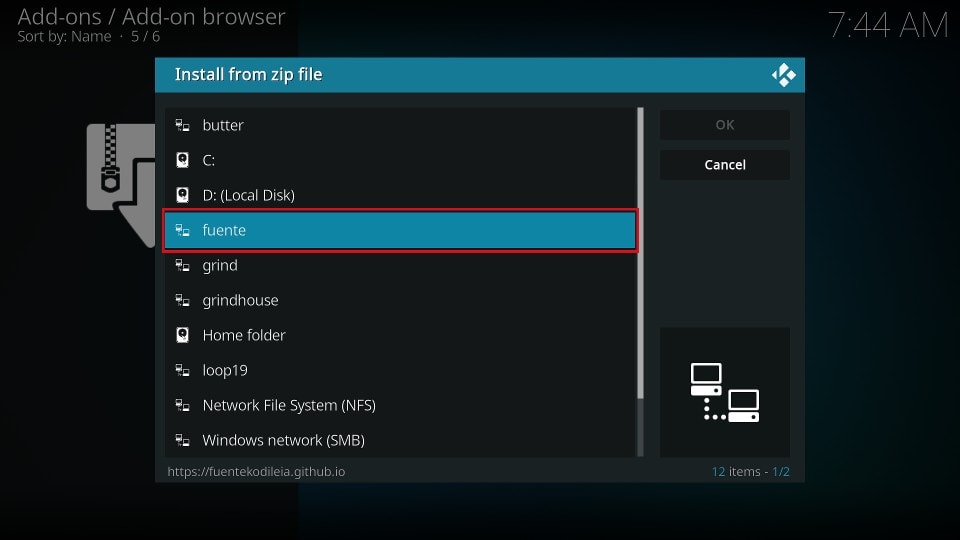This screenshot has height=540, width=960.
Task: Open the butter source
Action: 400,126
